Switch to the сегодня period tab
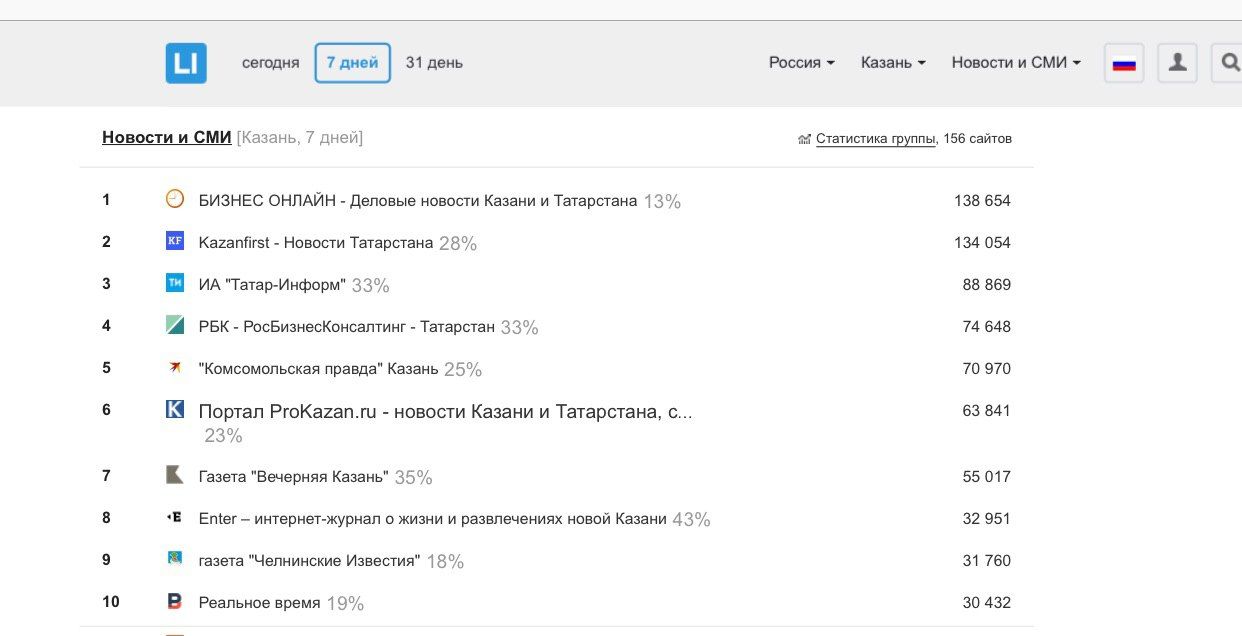1242x636 pixels. coord(270,63)
